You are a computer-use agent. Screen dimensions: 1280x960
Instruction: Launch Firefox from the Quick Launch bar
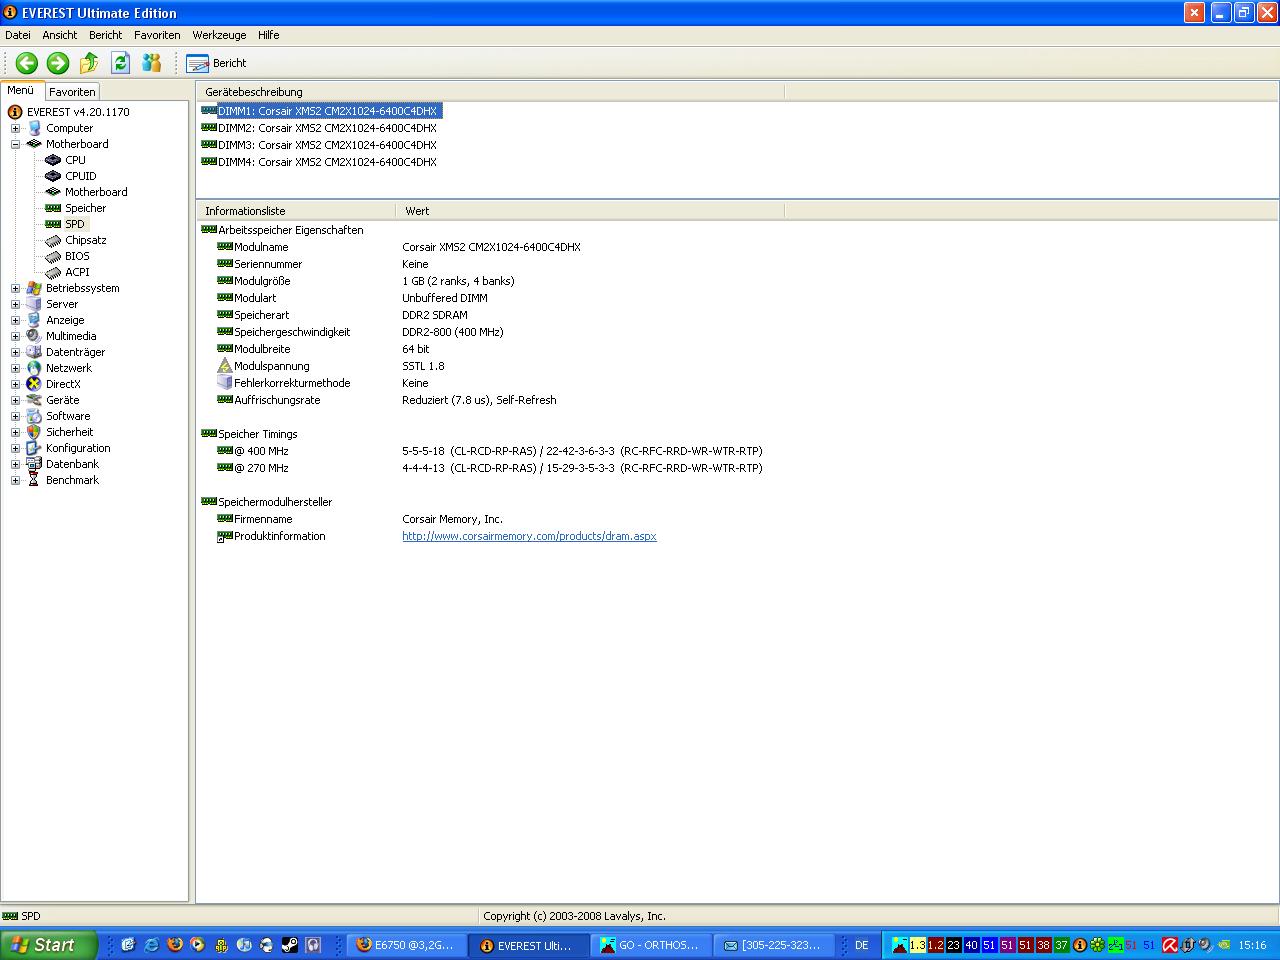[x=175, y=944]
